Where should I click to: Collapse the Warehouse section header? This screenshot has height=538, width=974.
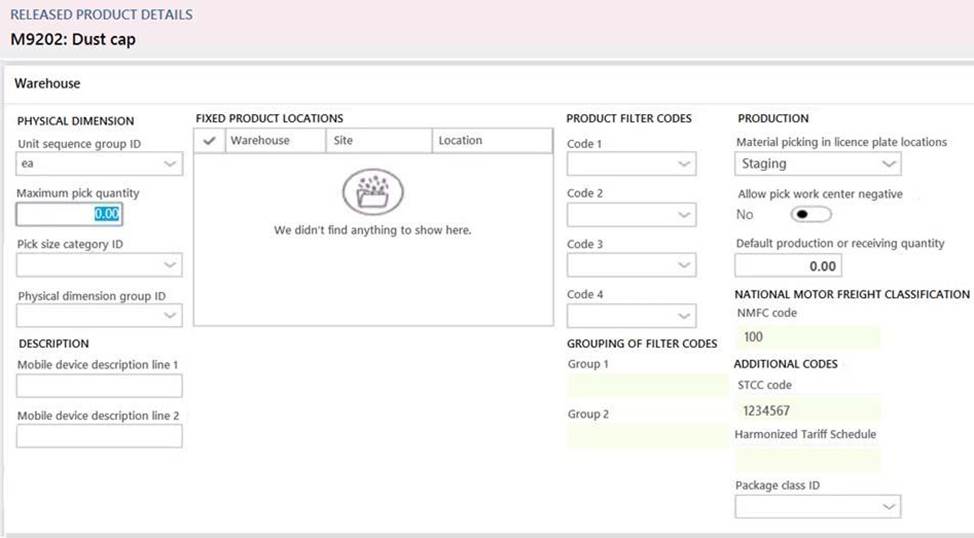48,84
